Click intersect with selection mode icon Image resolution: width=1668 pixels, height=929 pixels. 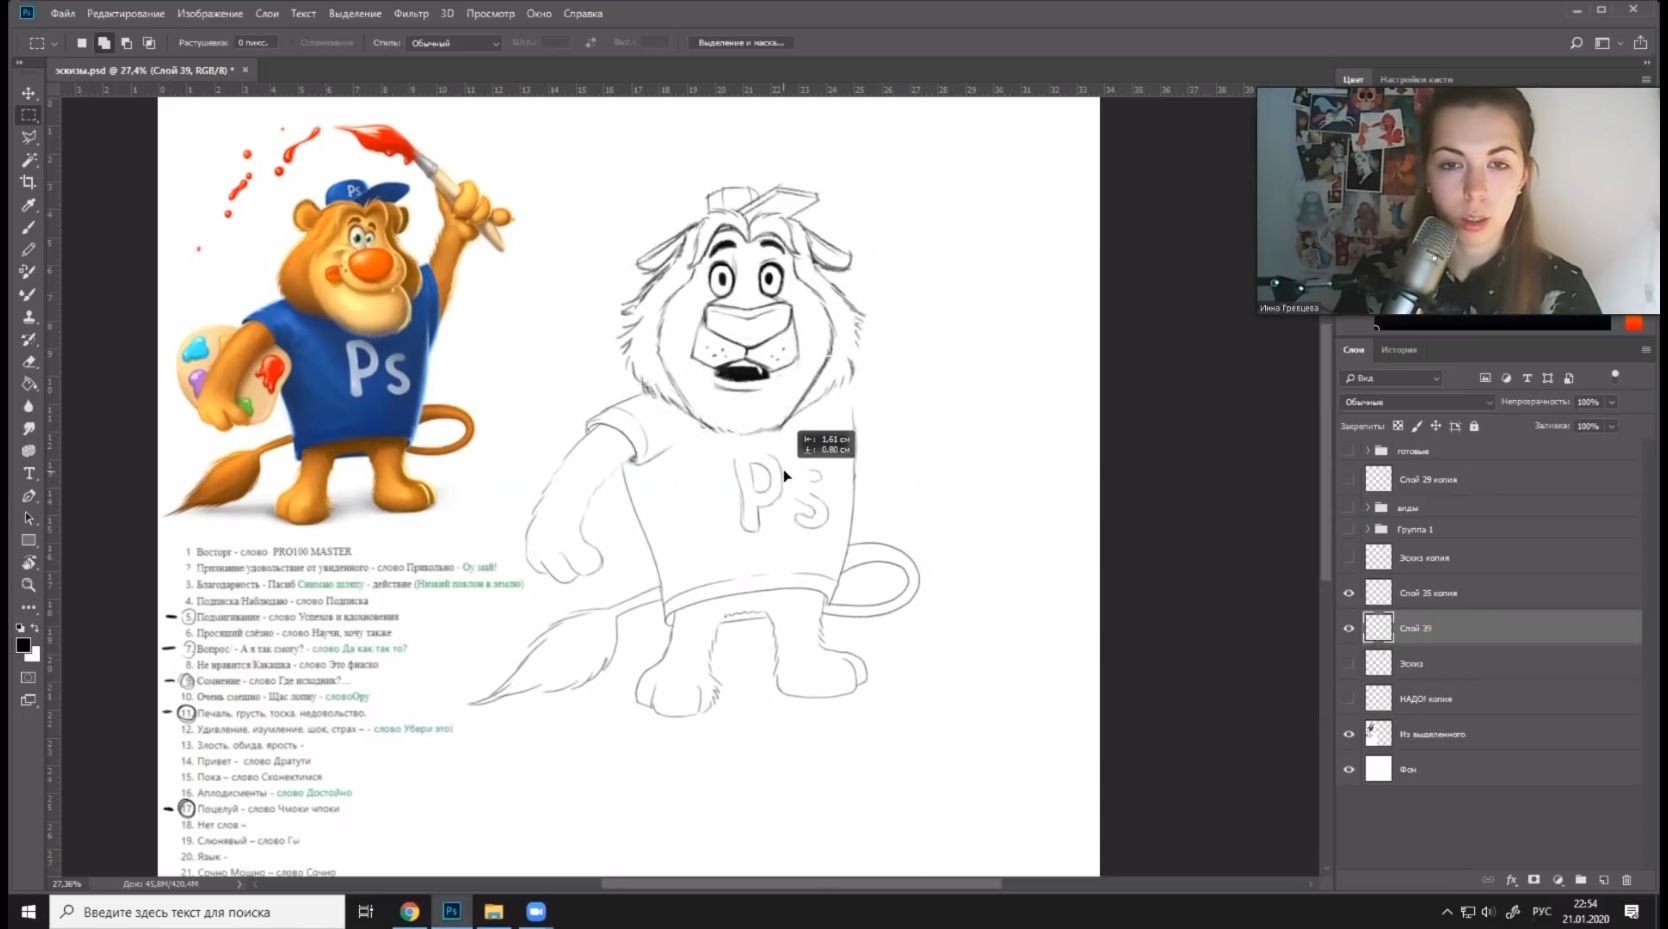pyautogui.click(x=149, y=43)
